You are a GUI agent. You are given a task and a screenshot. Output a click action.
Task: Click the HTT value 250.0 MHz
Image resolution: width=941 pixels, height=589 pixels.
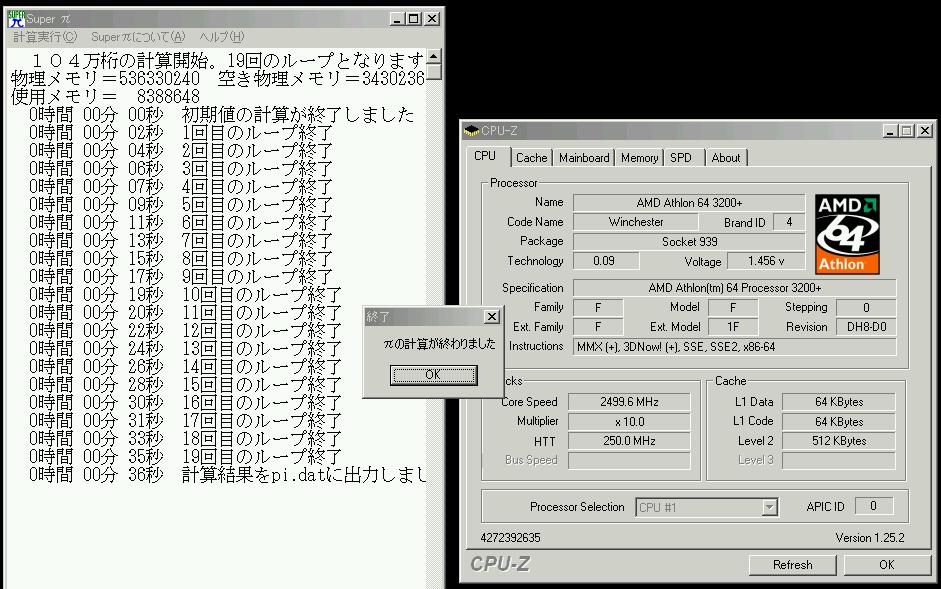click(629, 441)
